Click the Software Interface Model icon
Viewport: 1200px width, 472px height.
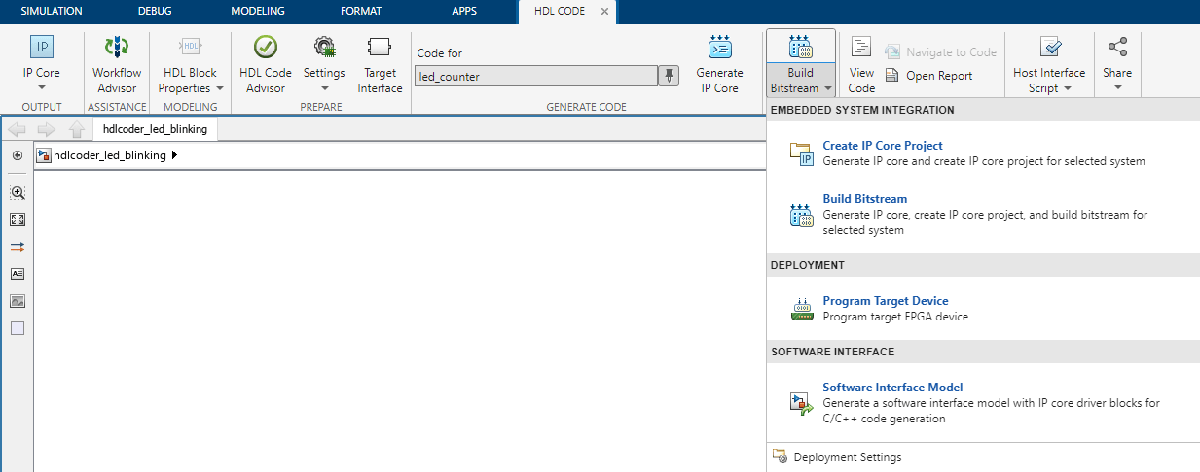[x=802, y=402]
